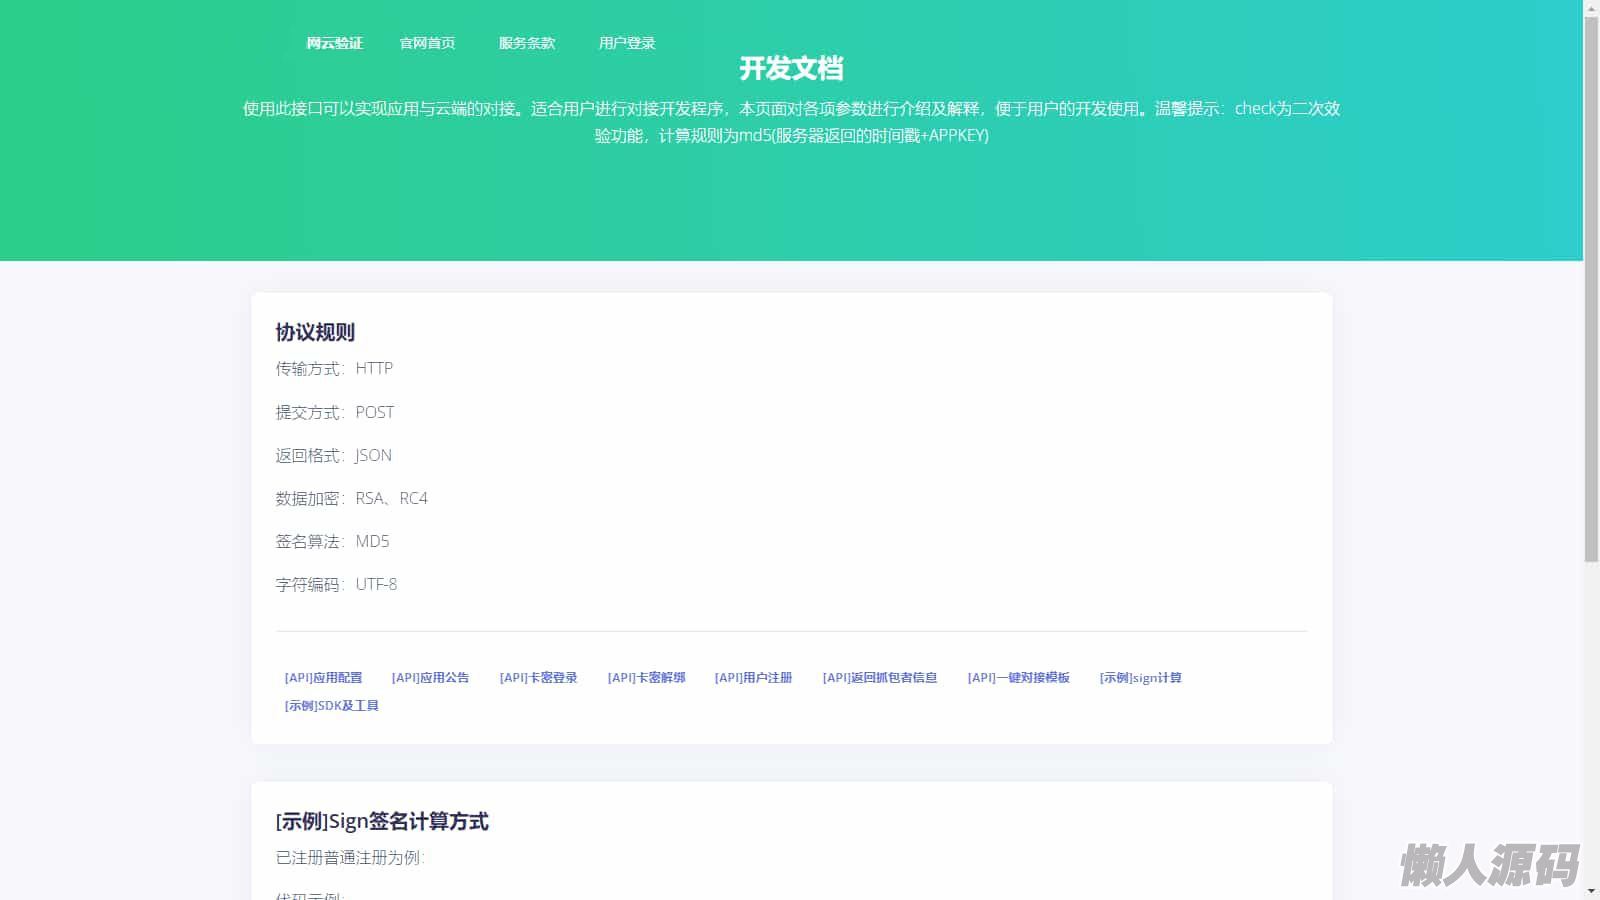Select the [API]卡密登录 link
The image size is (1600, 900).
coord(538,678)
